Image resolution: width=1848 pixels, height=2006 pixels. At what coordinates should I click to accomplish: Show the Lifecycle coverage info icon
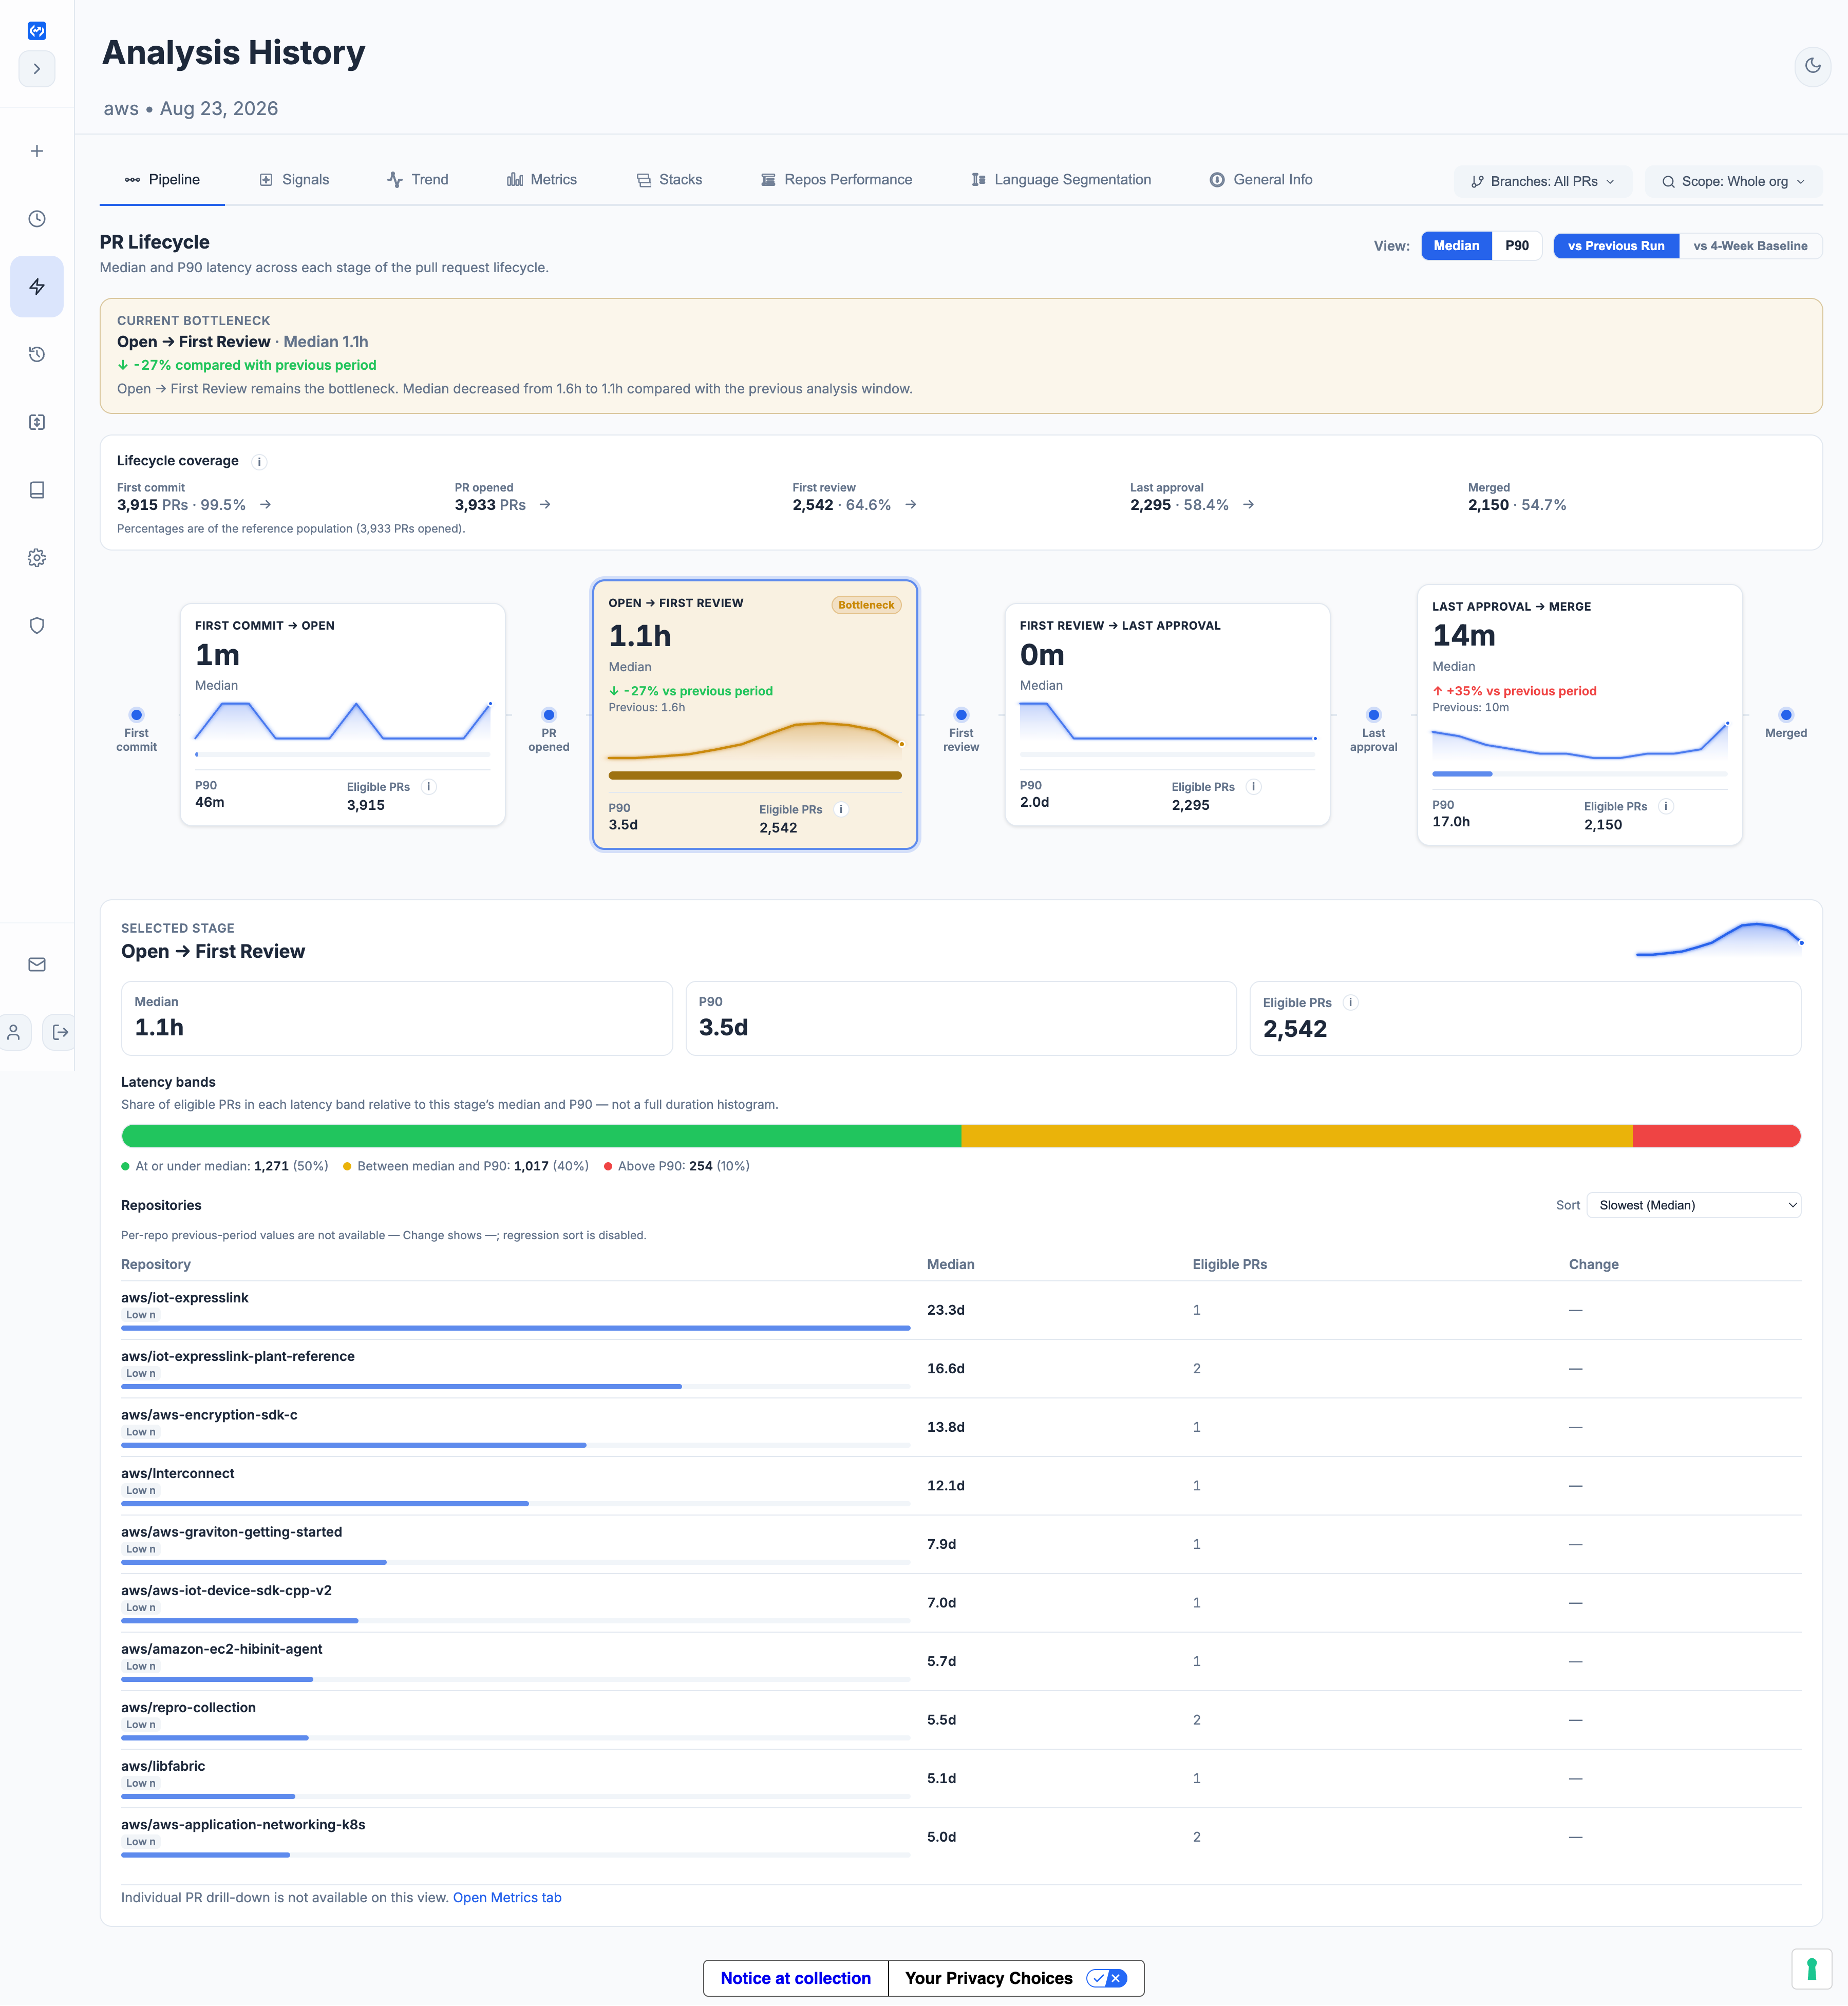[x=259, y=462]
